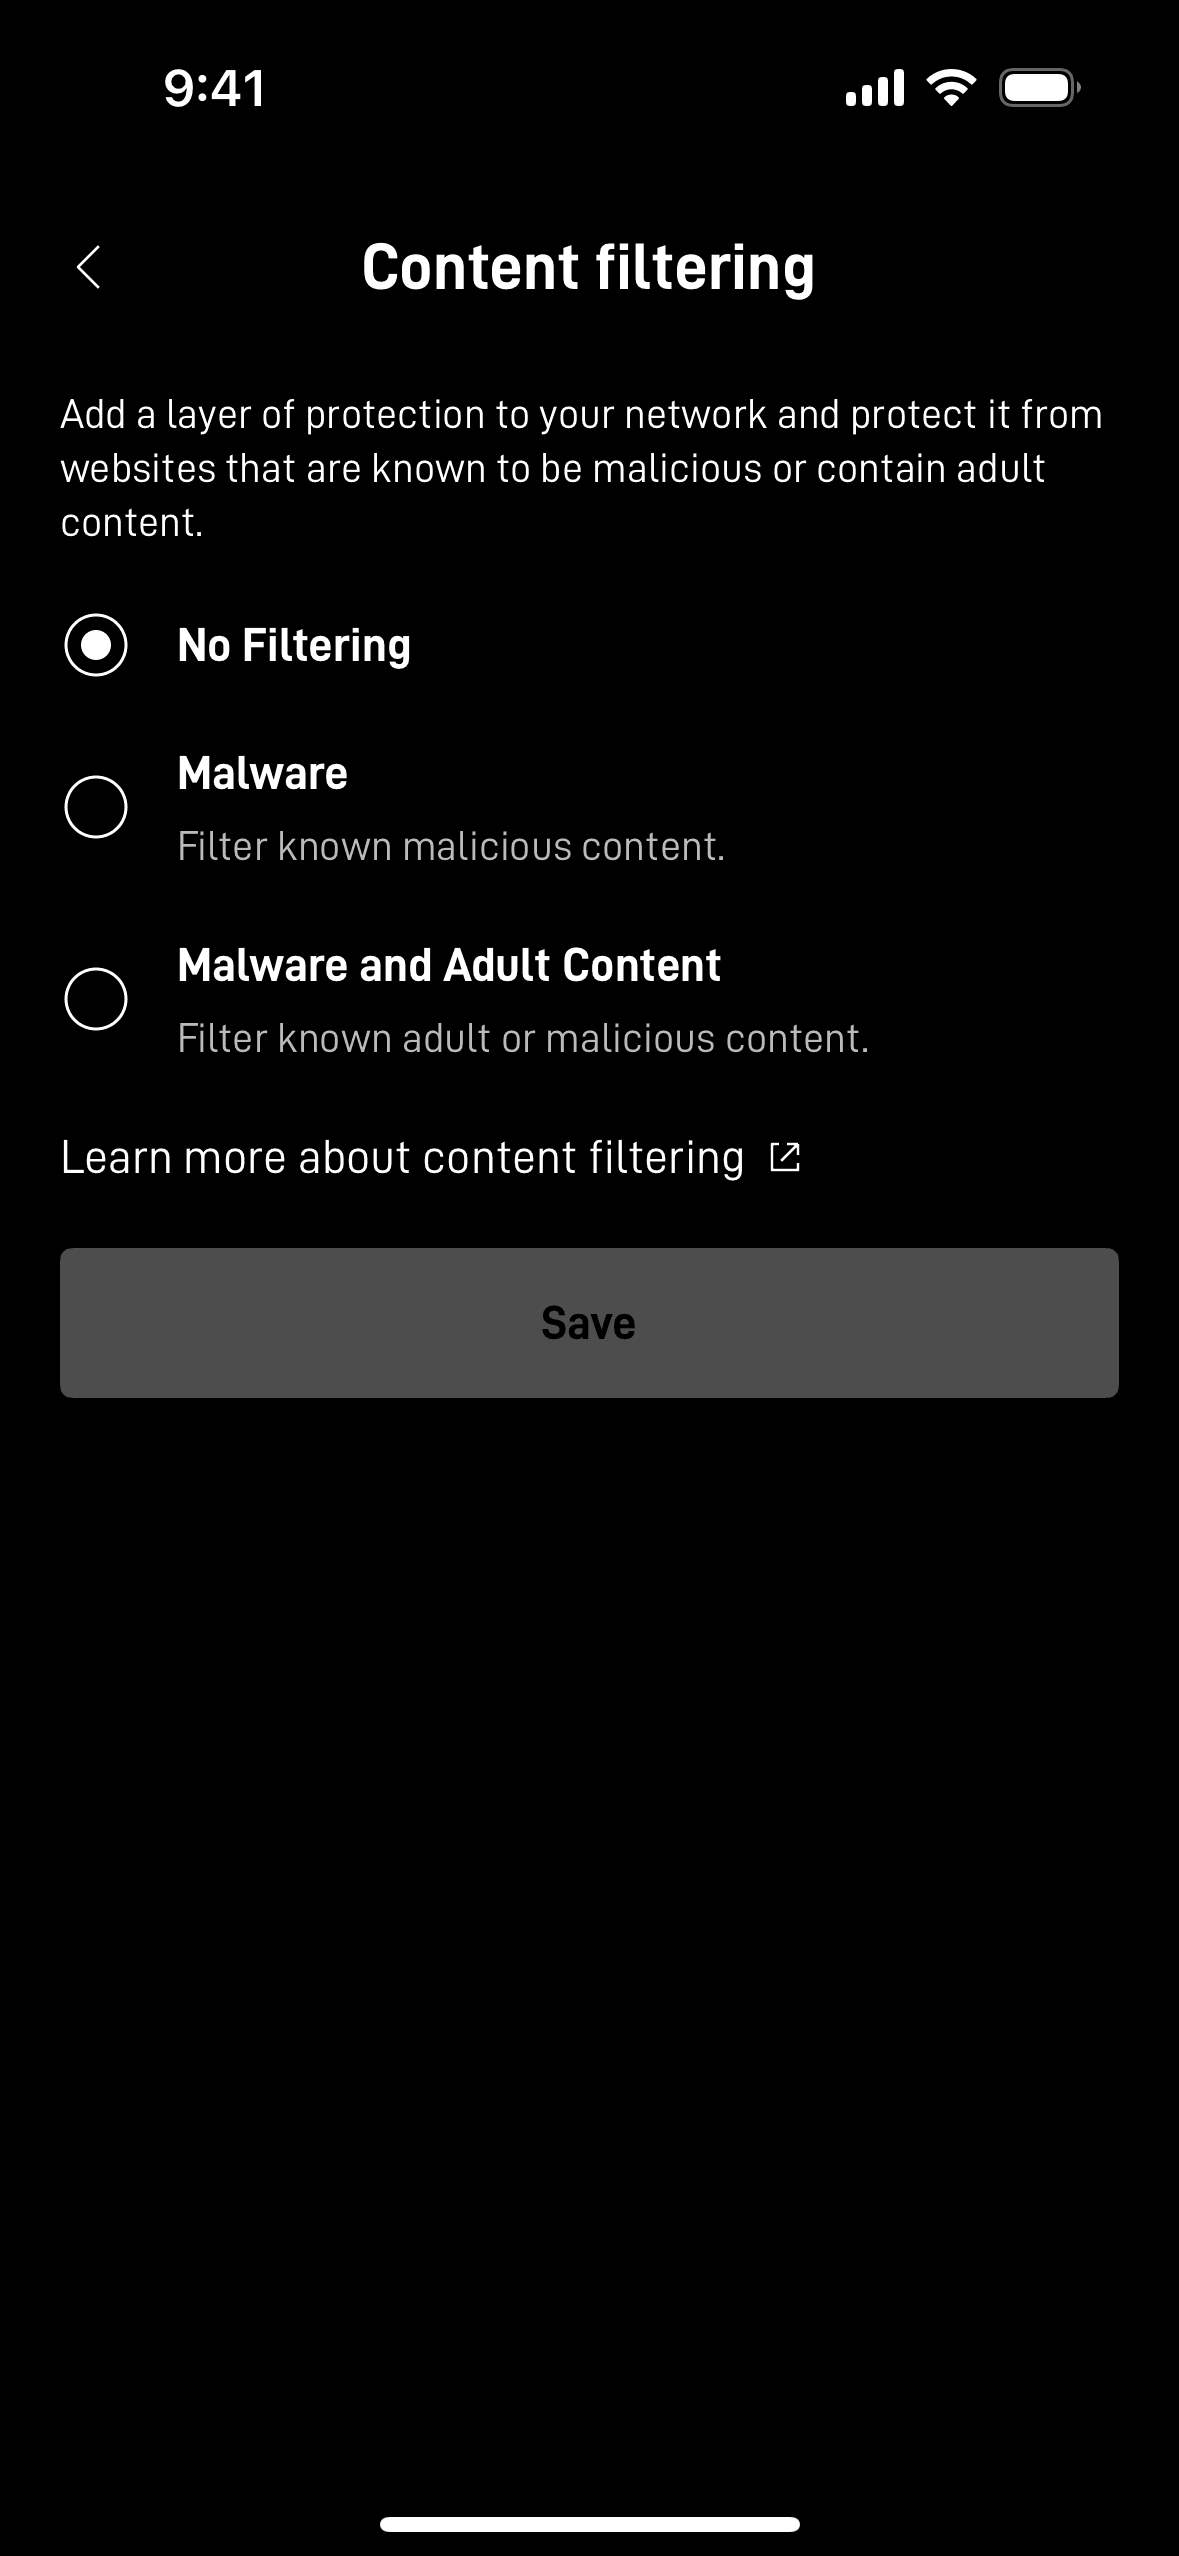Tap the back chevron arrow
The image size is (1179, 2556).
coord(89,267)
